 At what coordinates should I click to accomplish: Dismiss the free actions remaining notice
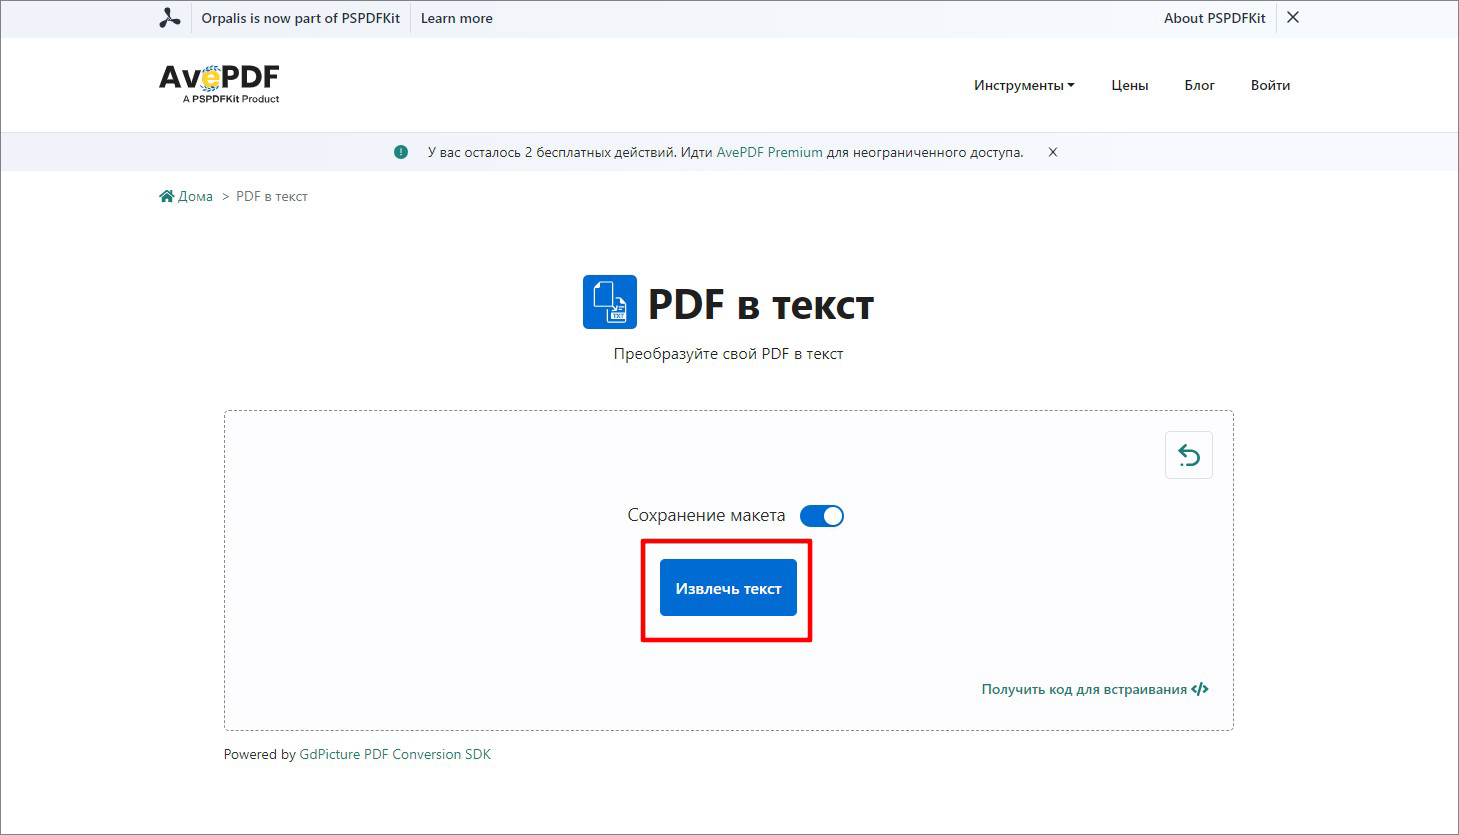(1053, 152)
